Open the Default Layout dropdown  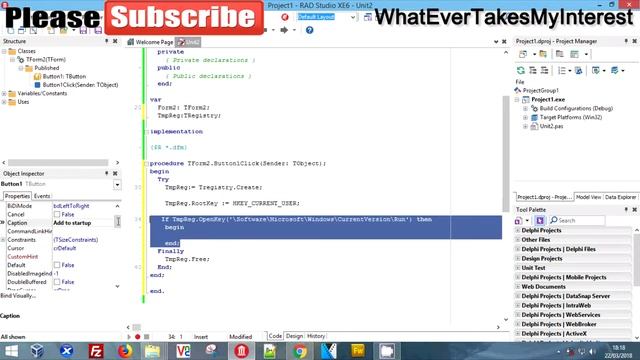click(x=353, y=17)
